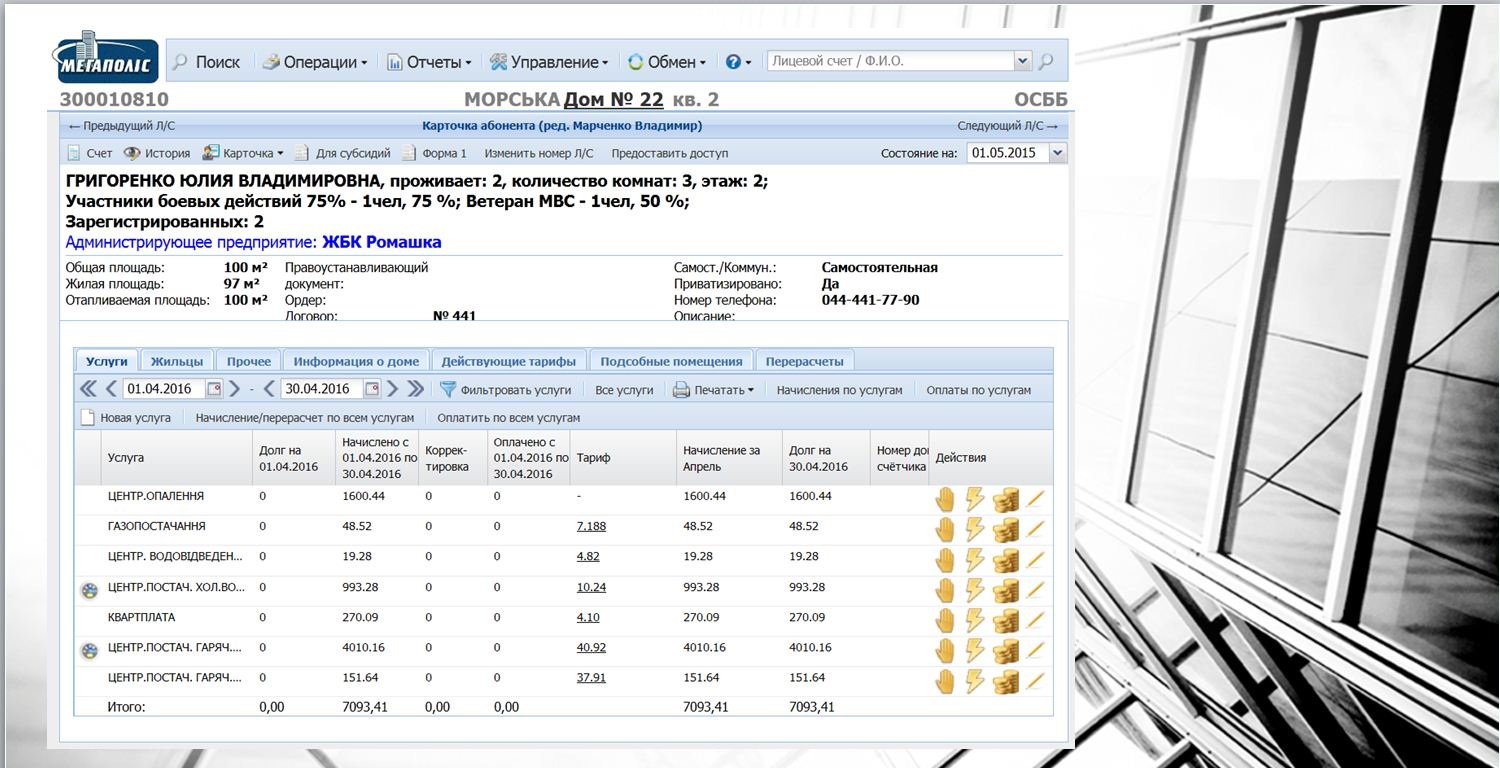Click the Форма 1 button
Viewport: 1500px width, 768px height.
[434, 154]
